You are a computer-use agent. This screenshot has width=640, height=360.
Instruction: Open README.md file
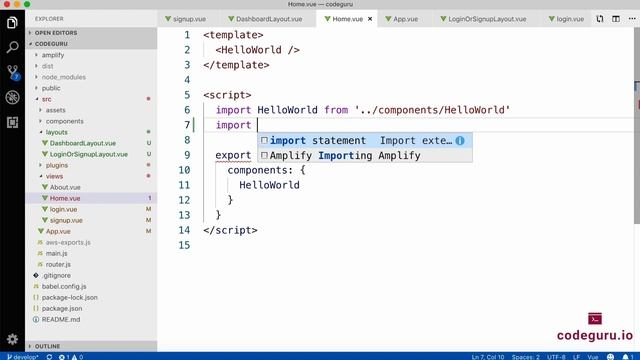[x=91, y=319]
